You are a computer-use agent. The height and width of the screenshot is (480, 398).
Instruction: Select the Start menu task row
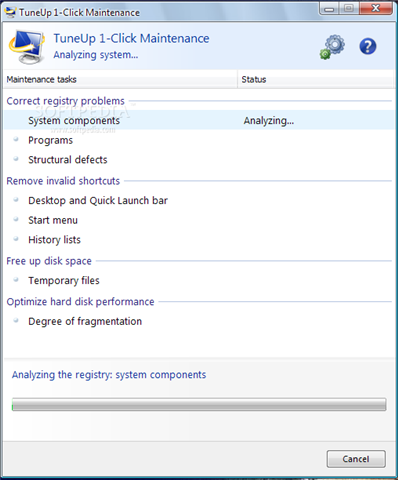[x=199, y=220]
